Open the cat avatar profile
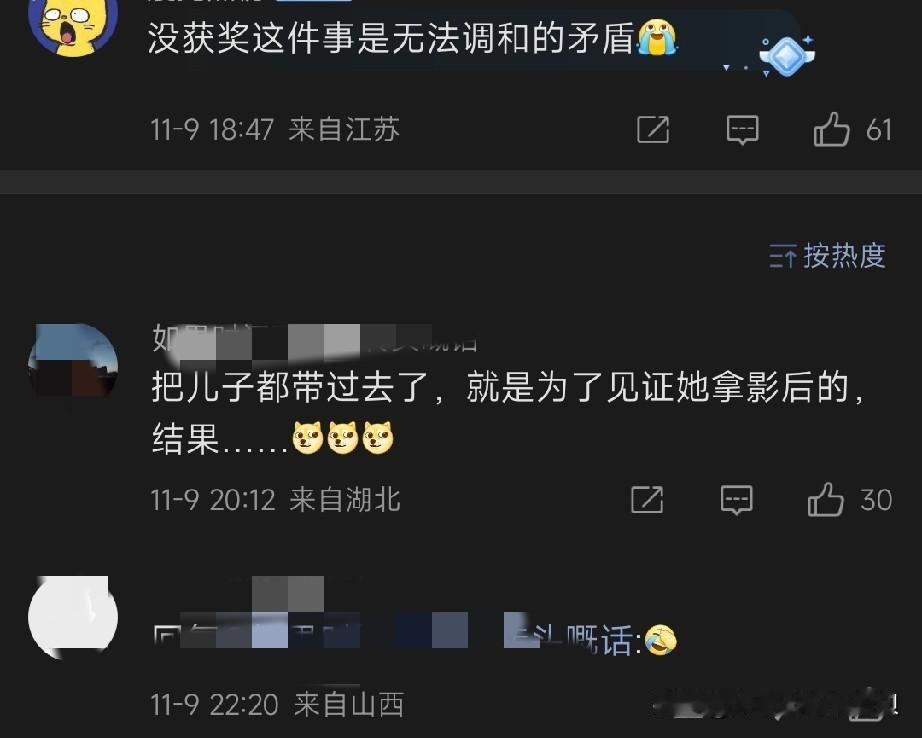This screenshot has width=922, height=738. click(73, 24)
